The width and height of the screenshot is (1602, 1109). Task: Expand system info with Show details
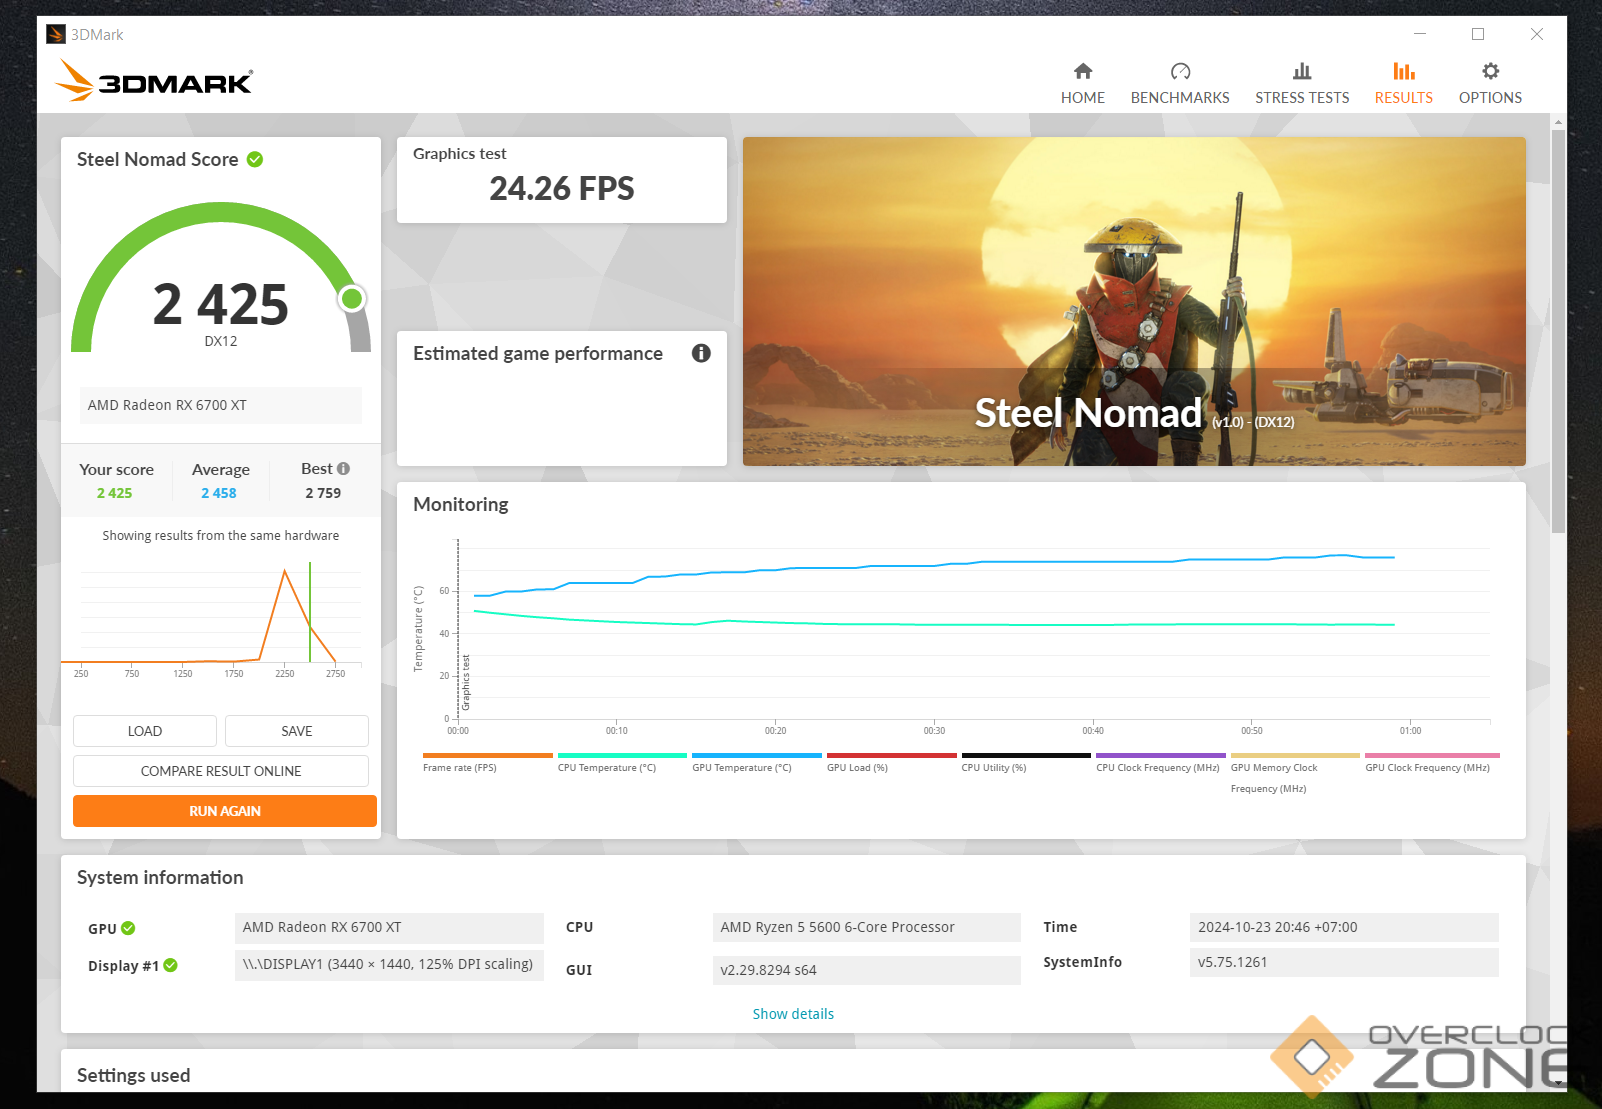792,1014
